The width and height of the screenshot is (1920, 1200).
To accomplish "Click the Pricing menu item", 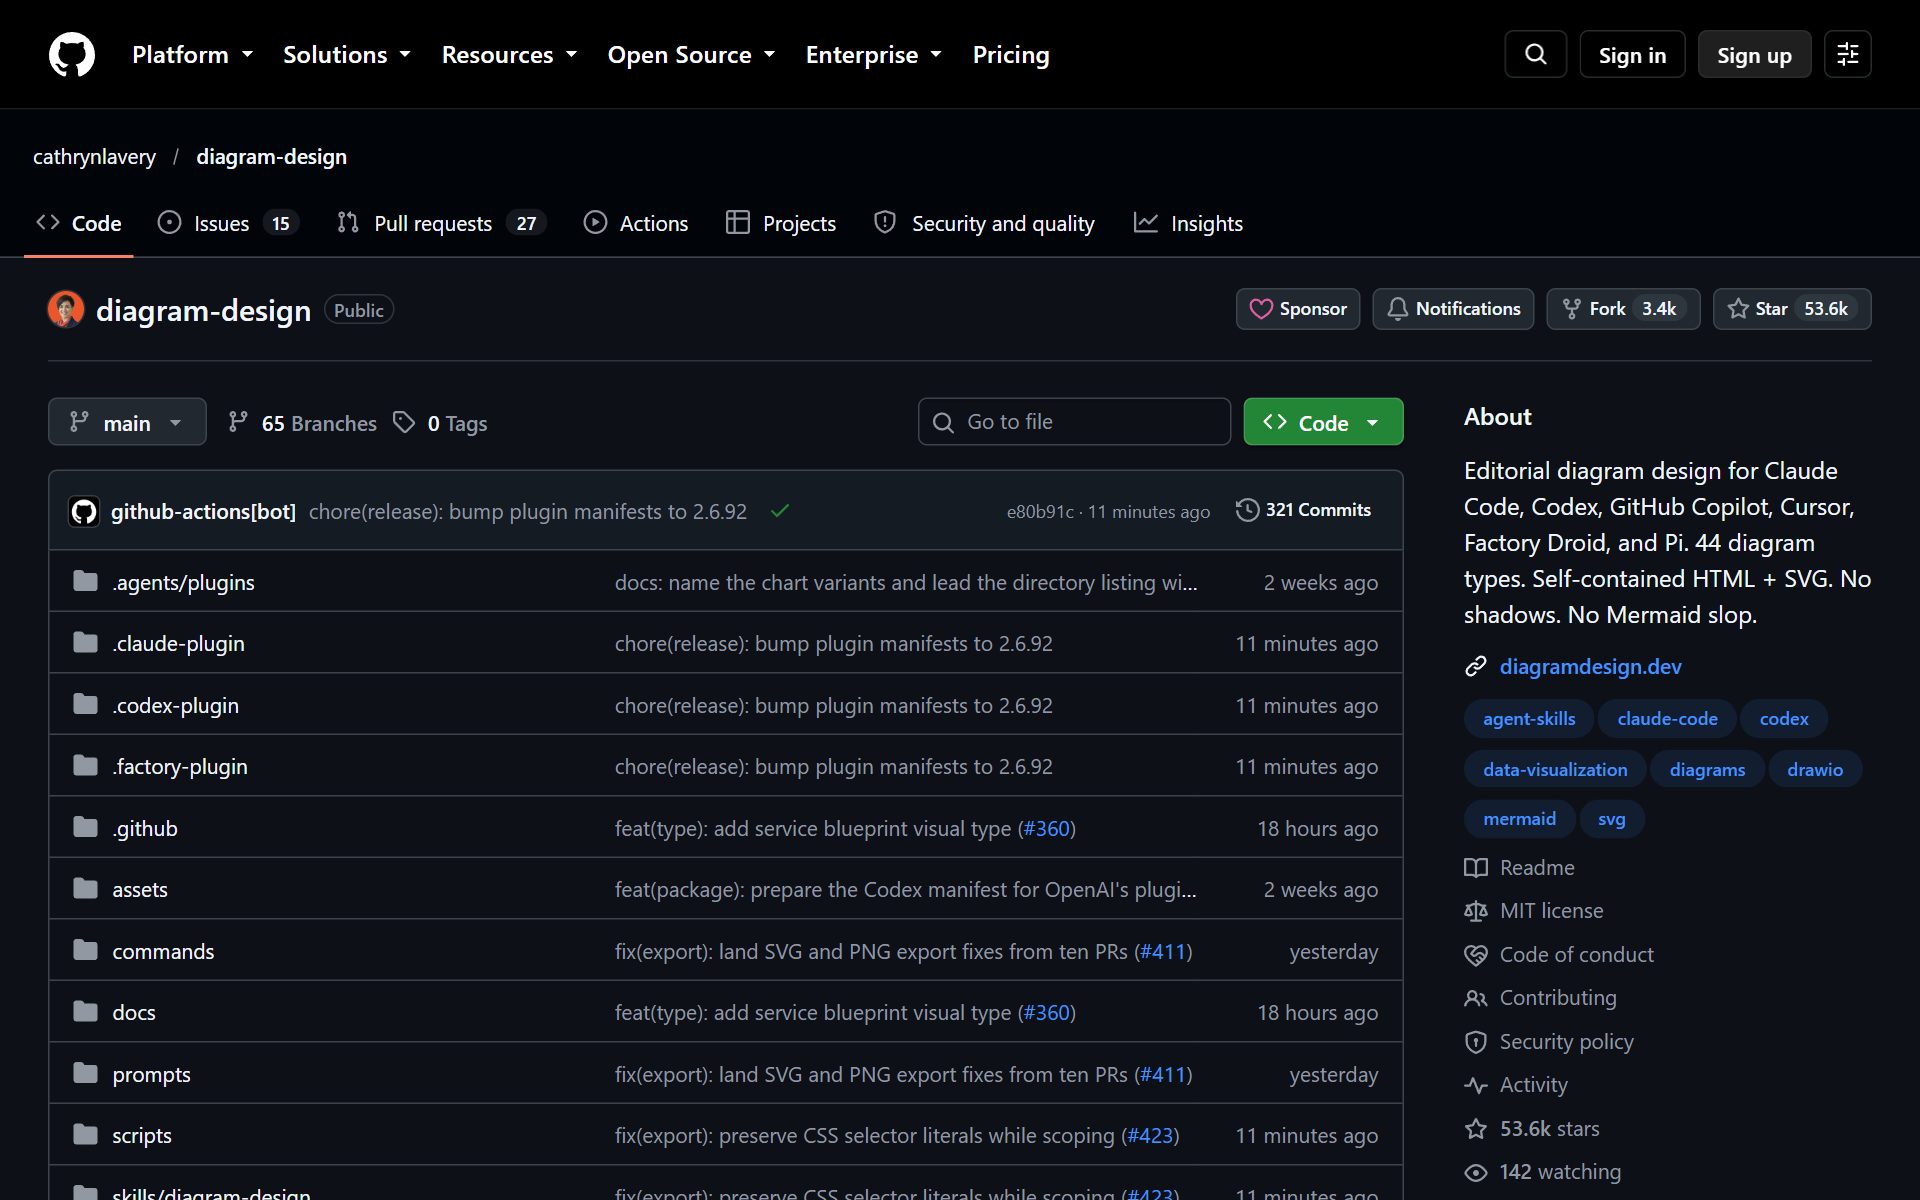I will coord(1011,55).
